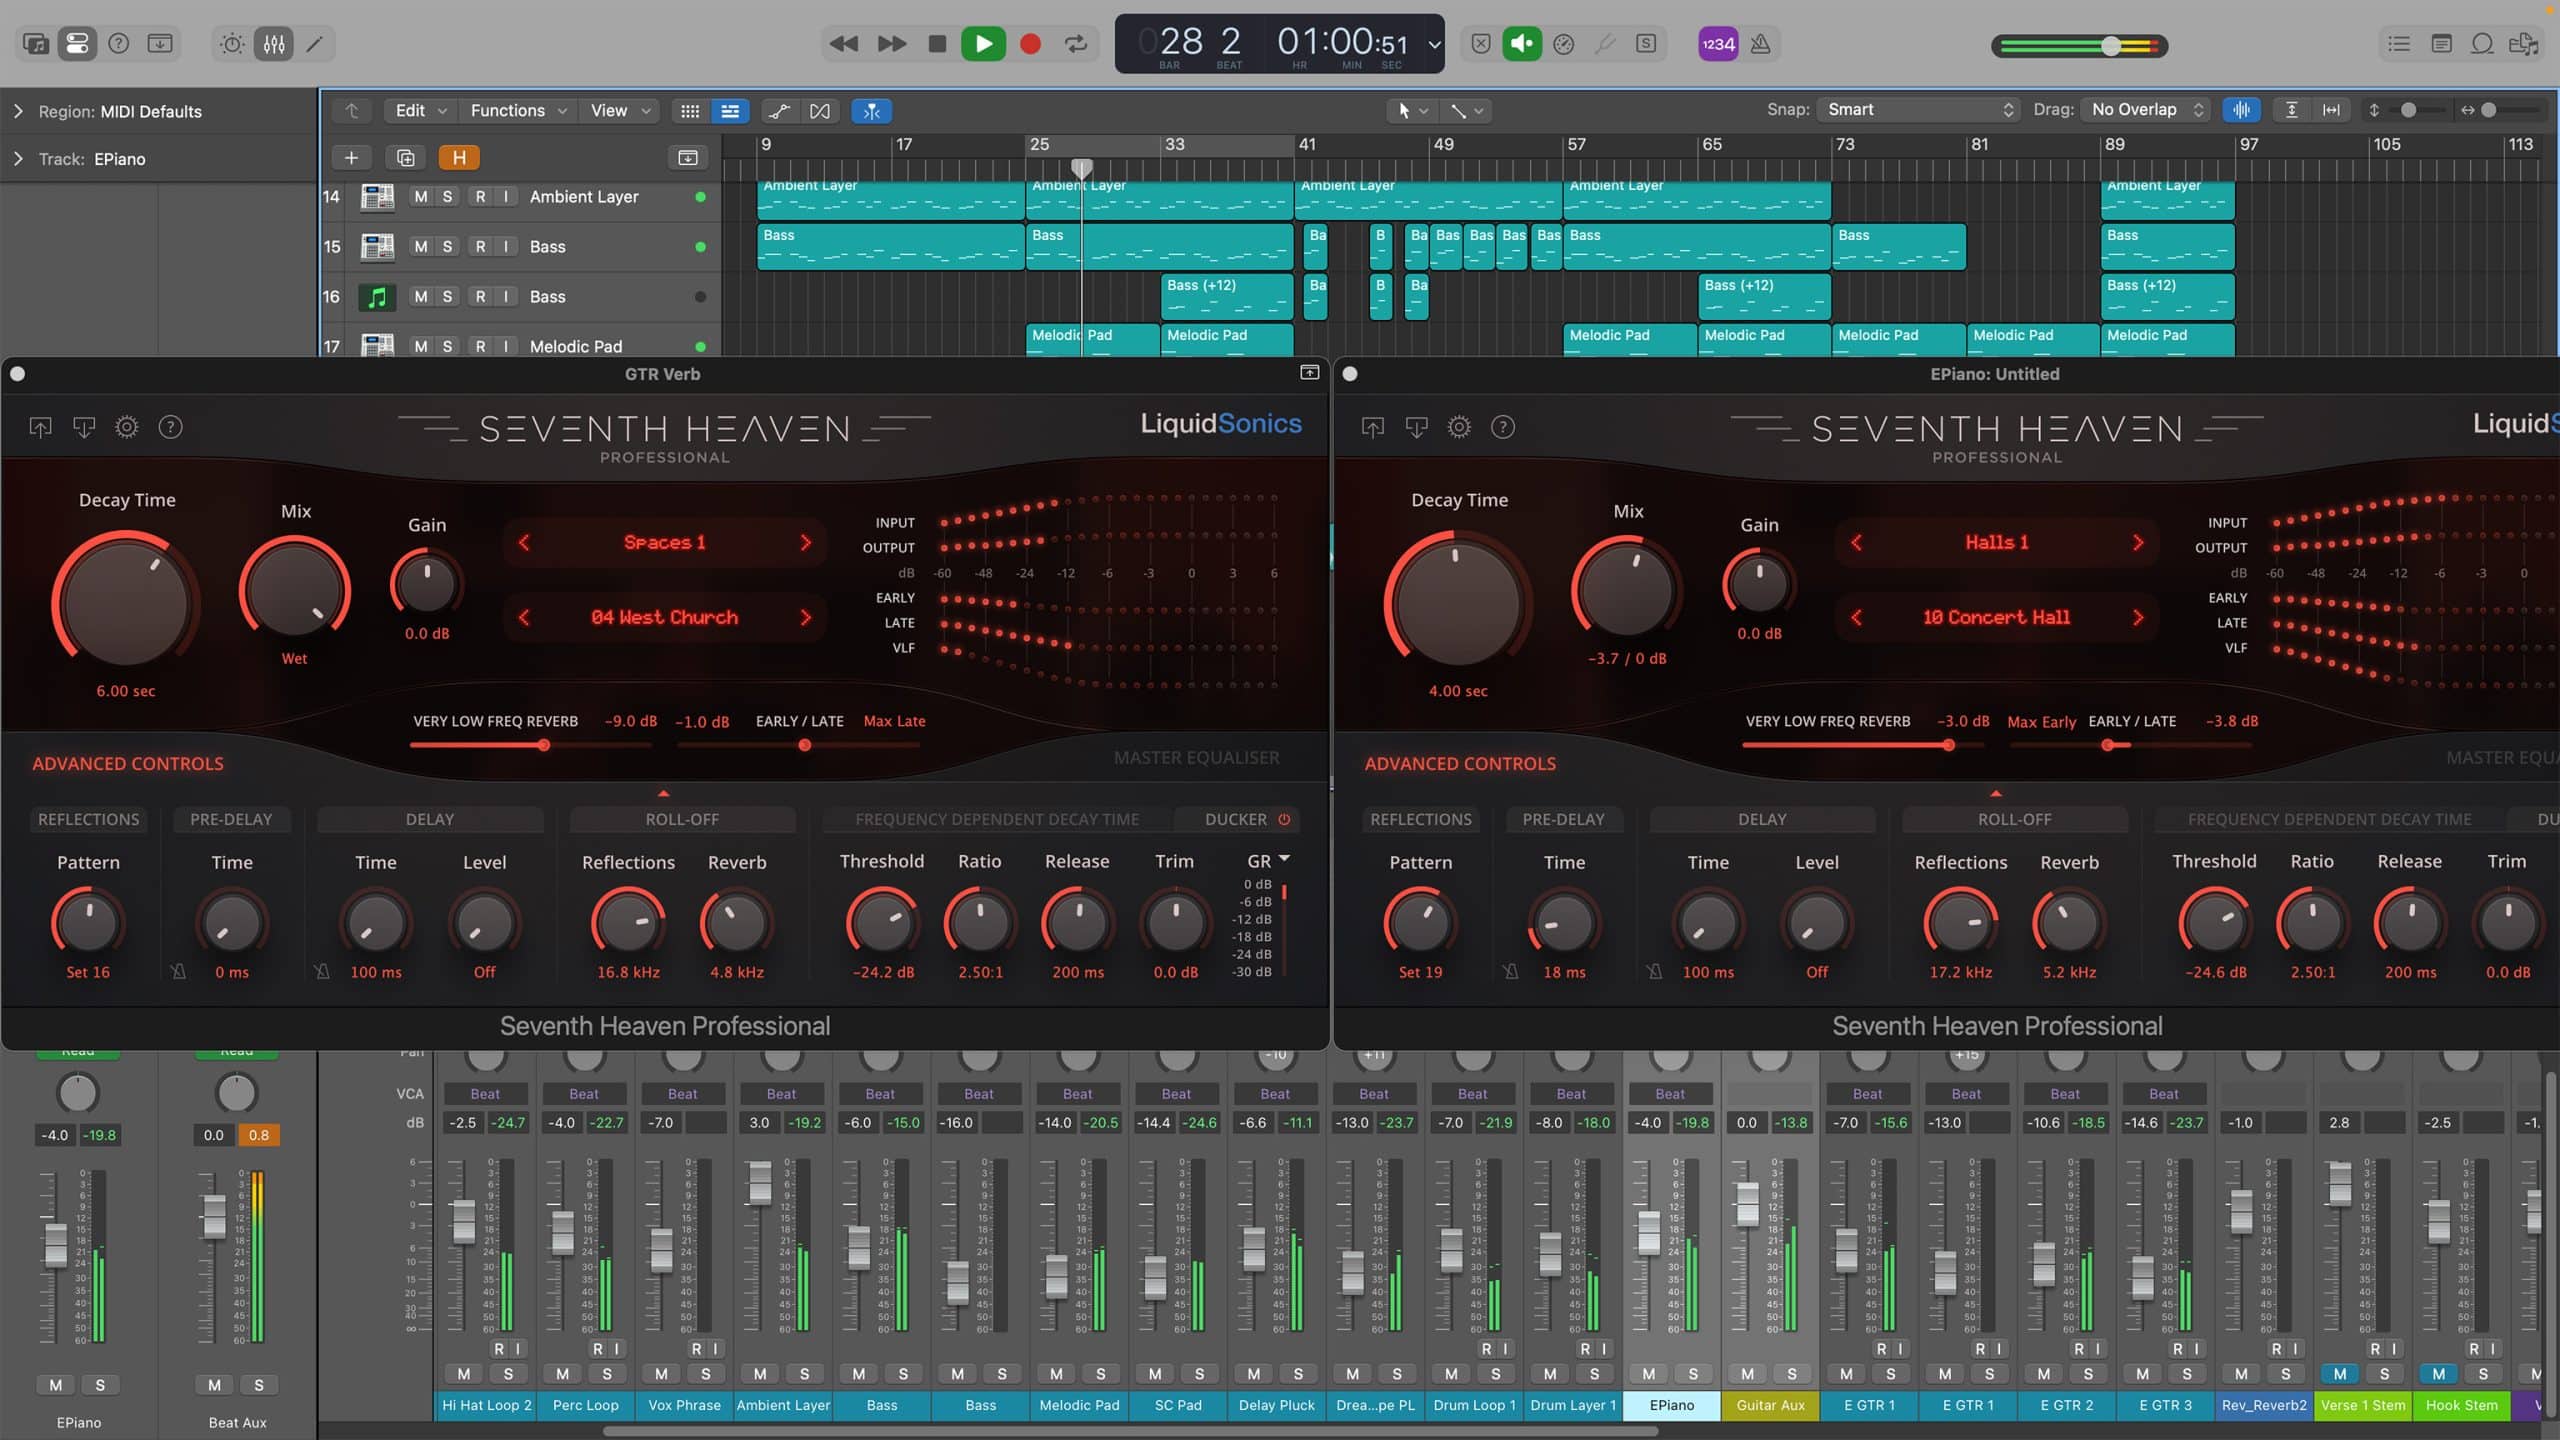
Task: Open help icon in GTR Verb plugin
Action: click(x=171, y=427)
